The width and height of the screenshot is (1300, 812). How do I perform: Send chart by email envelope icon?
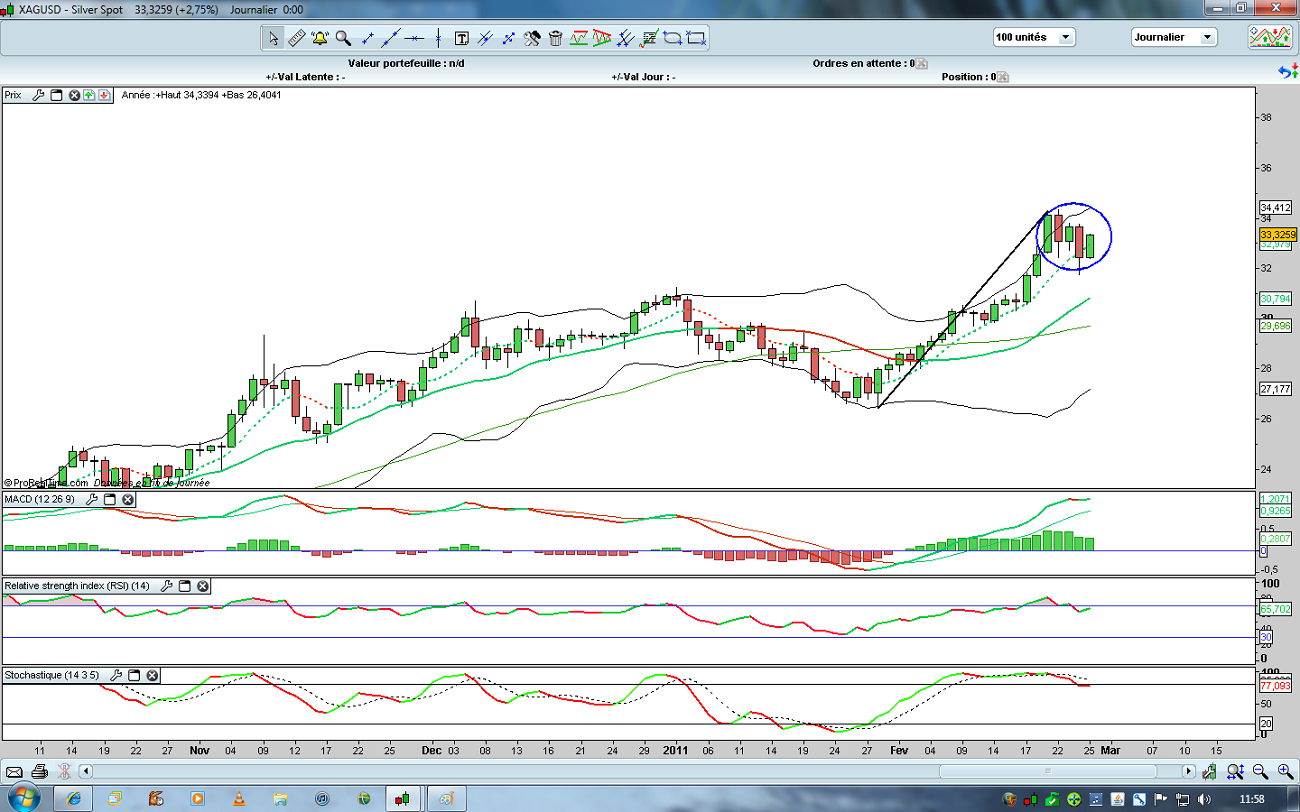pyautogui.click(x=14, y=771)
